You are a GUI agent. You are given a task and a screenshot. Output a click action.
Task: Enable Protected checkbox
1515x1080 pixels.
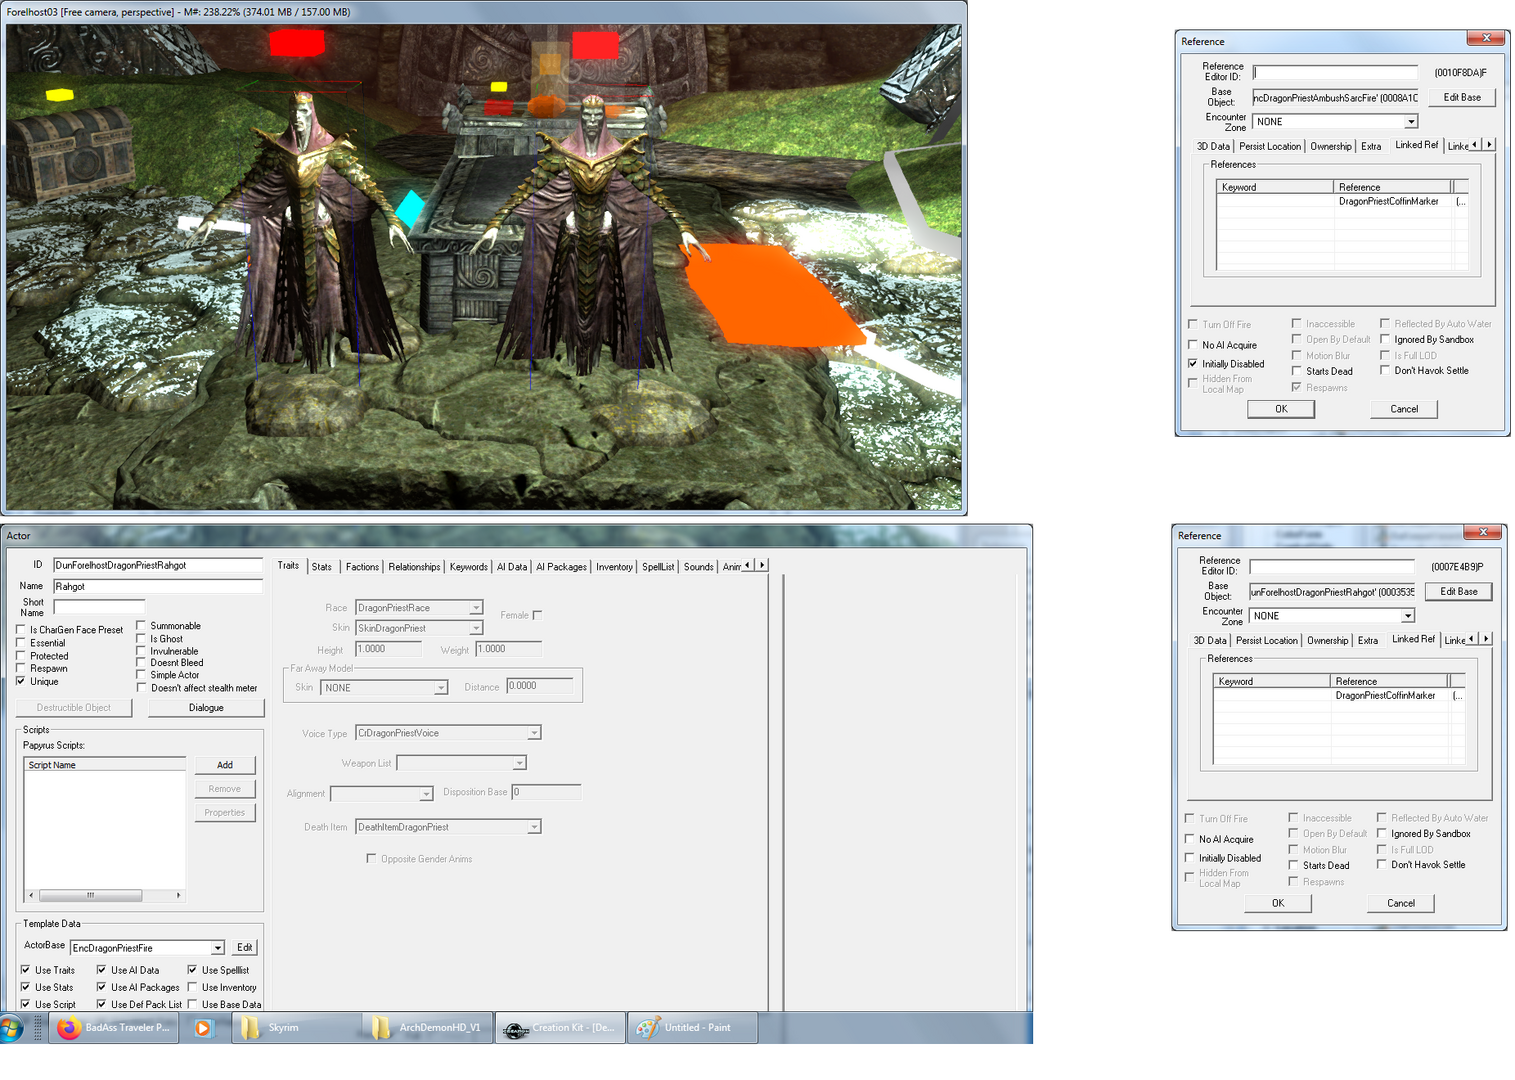coord(21,656)
